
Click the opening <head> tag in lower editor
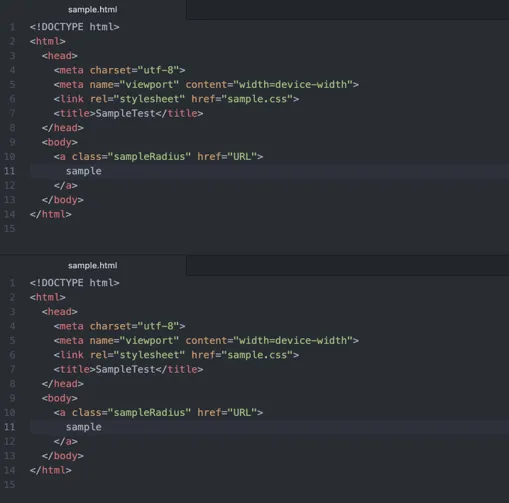coord(60,312)
